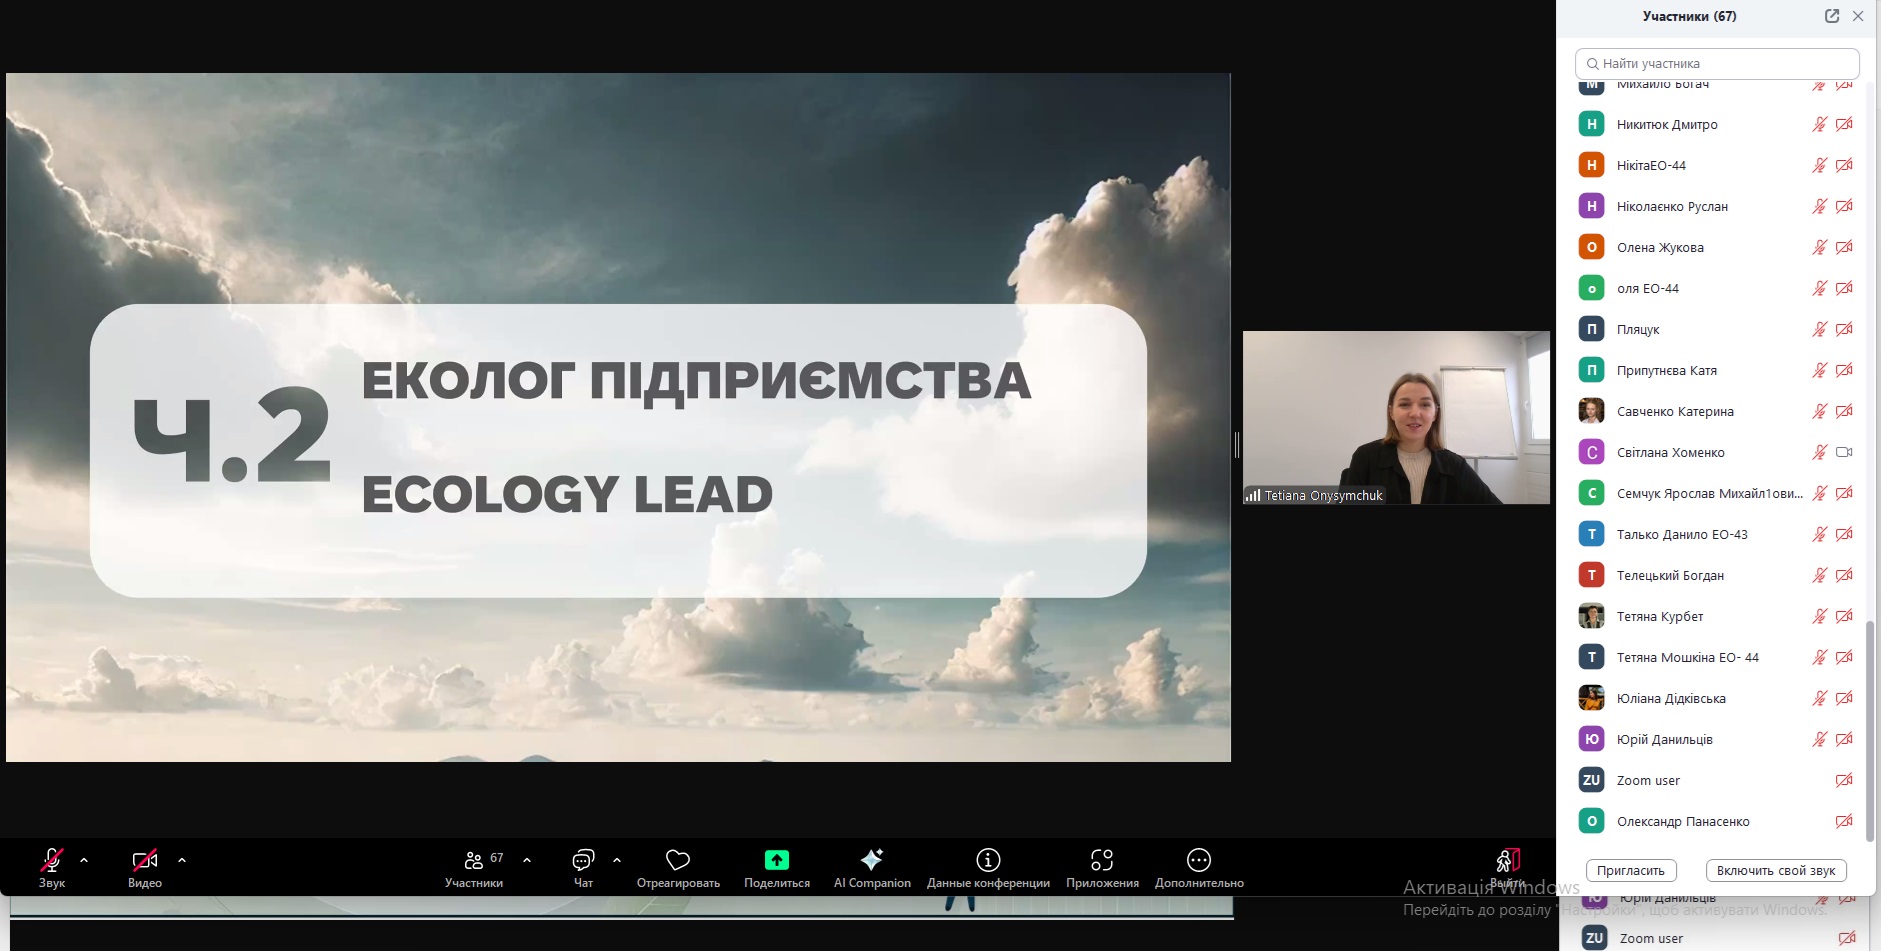Open conference info (Данные конференции)
The width and height of the screenshot is (1881, 951).
pos(987,861)
